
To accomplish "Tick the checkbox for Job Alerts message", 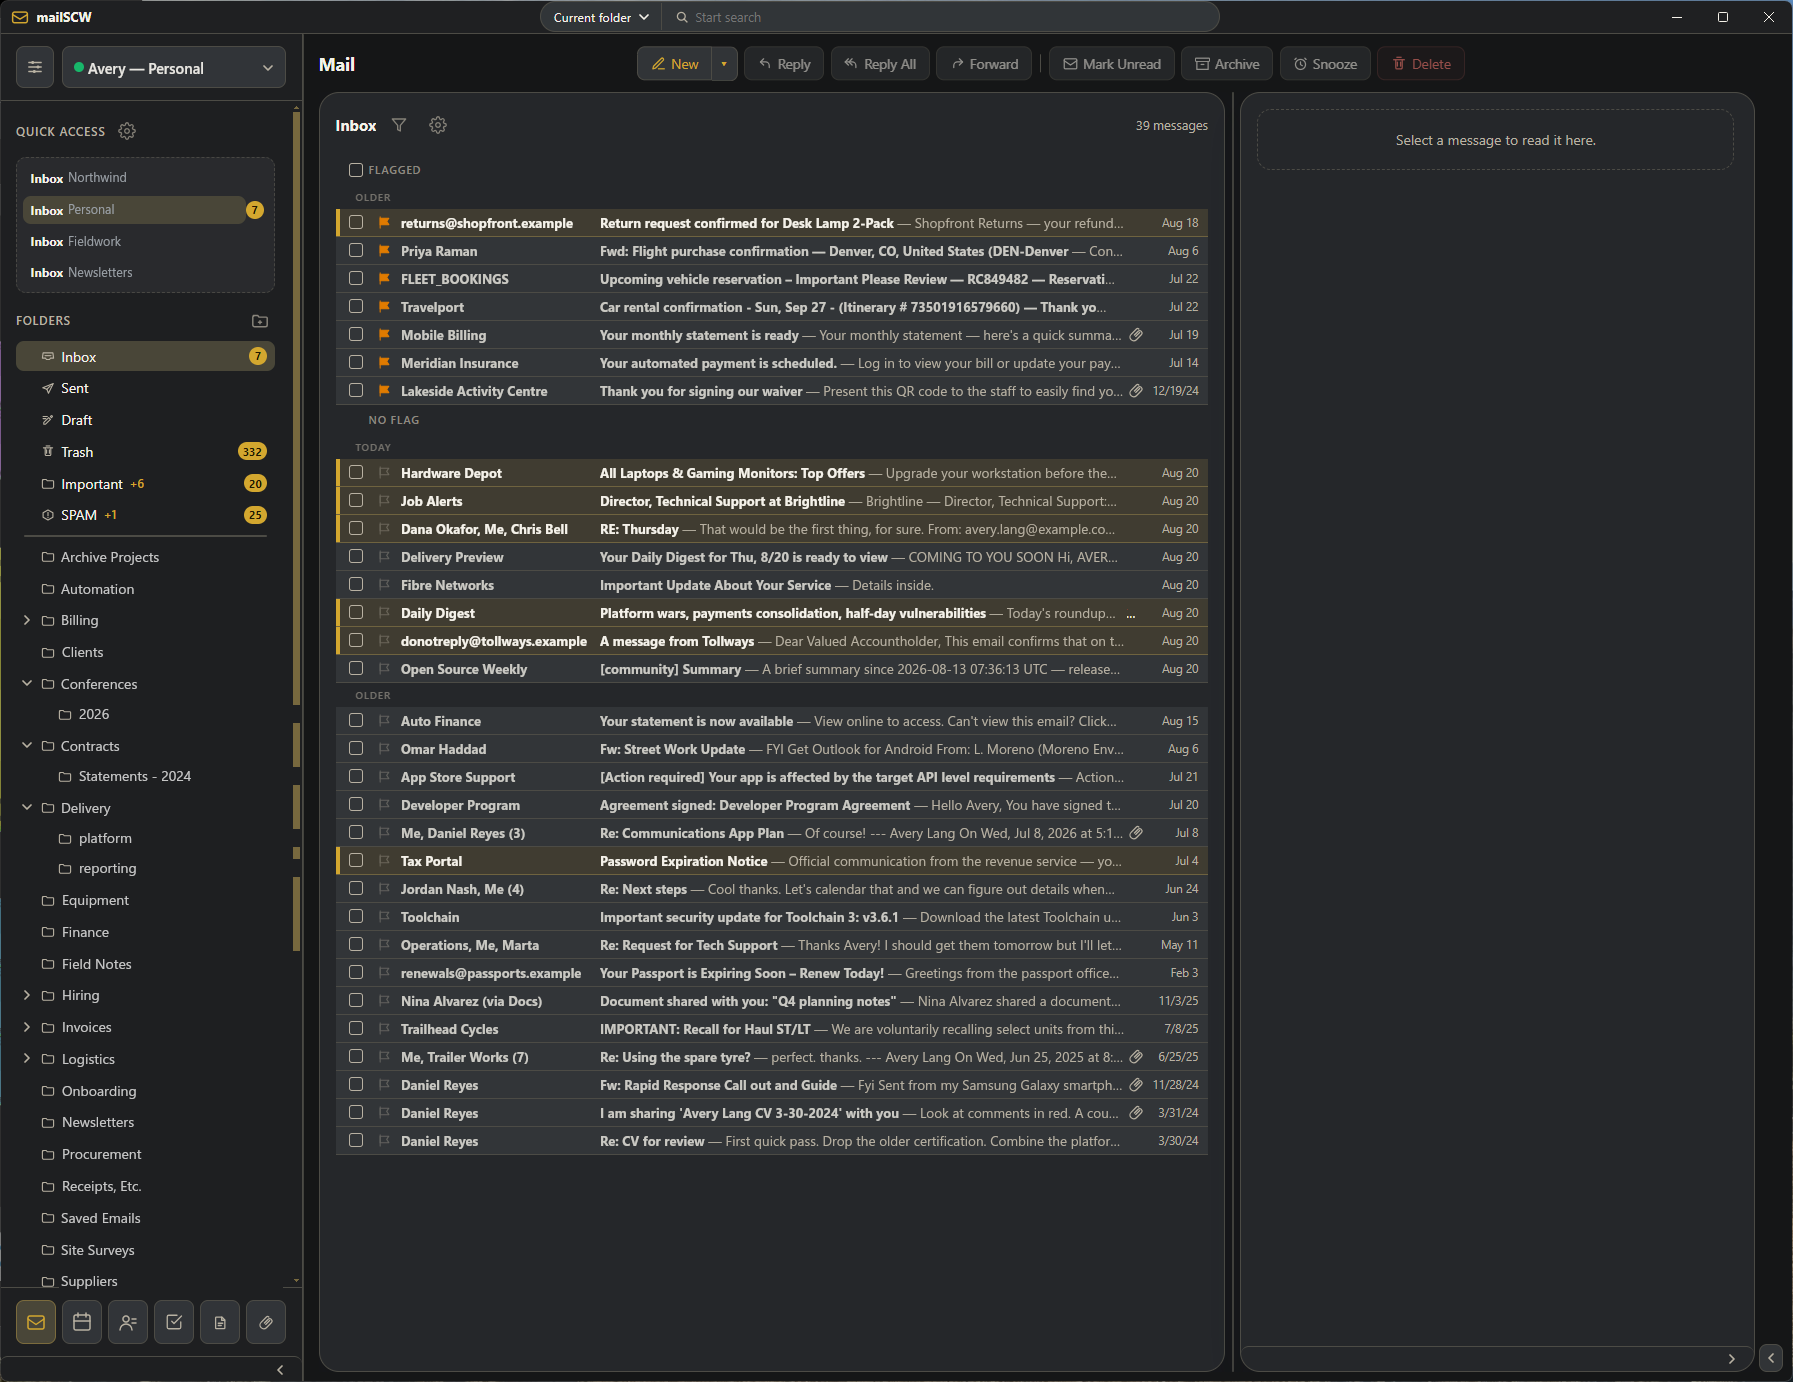I will point(356,501).
